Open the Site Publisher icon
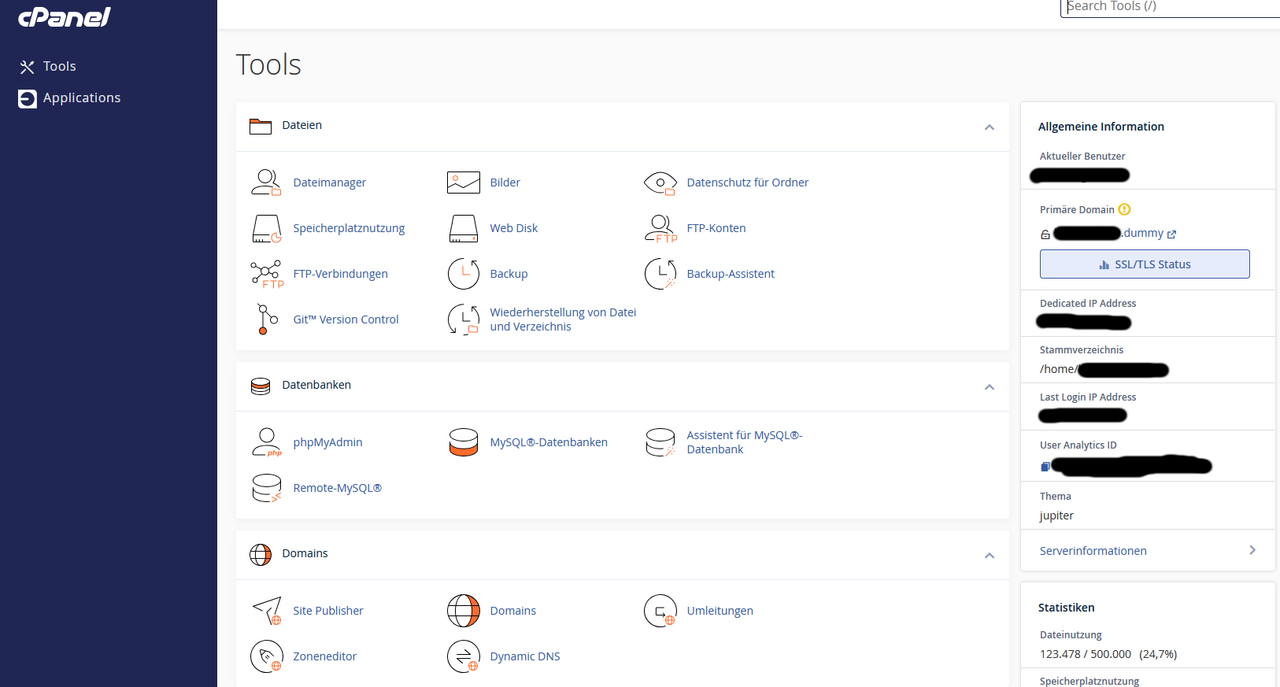The image size is (1280, 687). (266, 610)
